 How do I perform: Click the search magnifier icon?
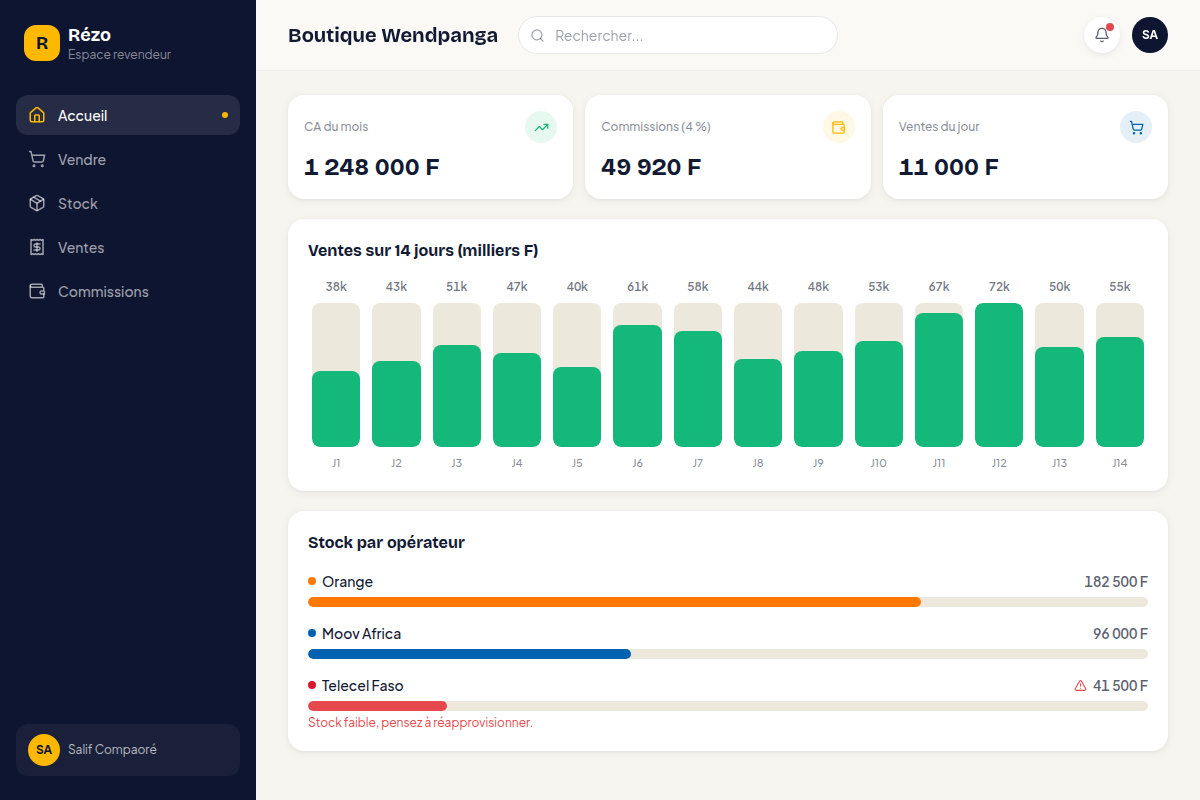tap(537, 35)
